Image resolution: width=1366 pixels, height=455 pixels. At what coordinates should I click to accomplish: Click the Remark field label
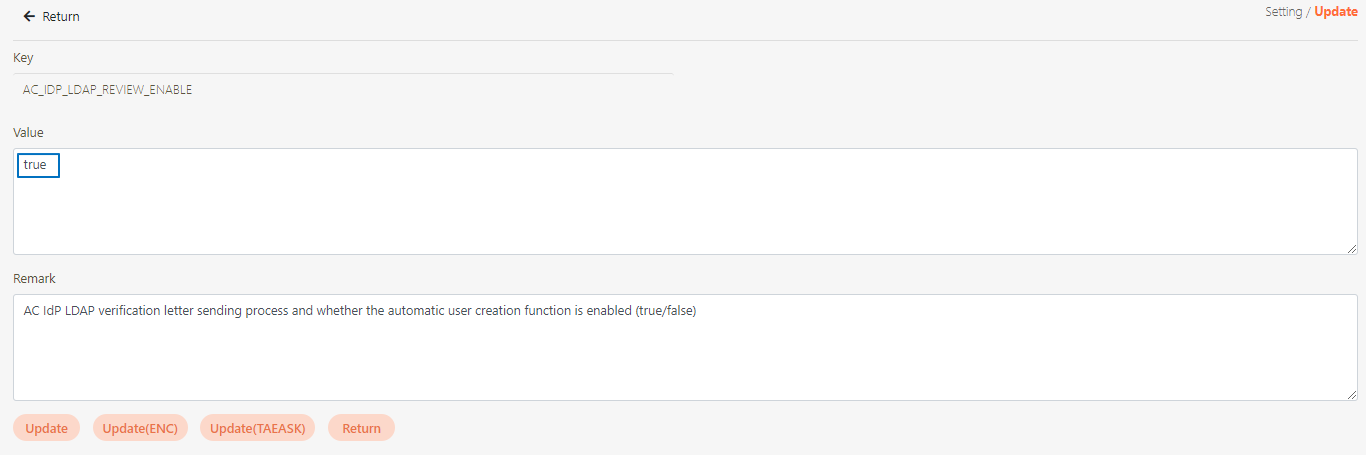[34, 278]
